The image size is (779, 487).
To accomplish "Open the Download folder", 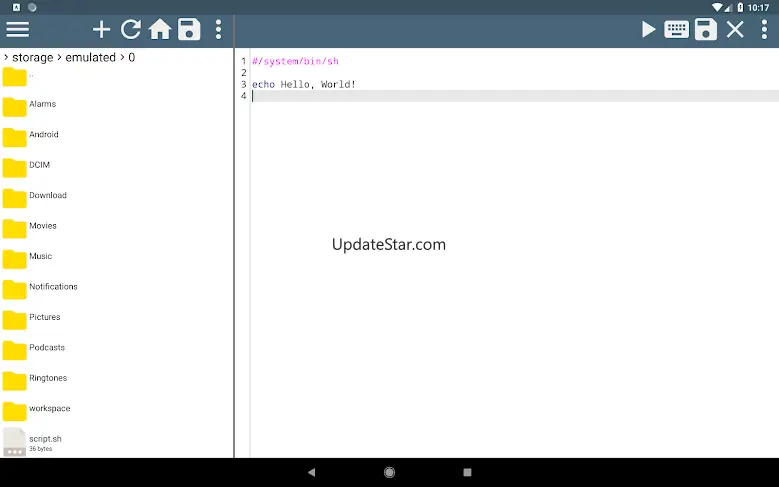I will pyautogui.click(x=117, y=197).
